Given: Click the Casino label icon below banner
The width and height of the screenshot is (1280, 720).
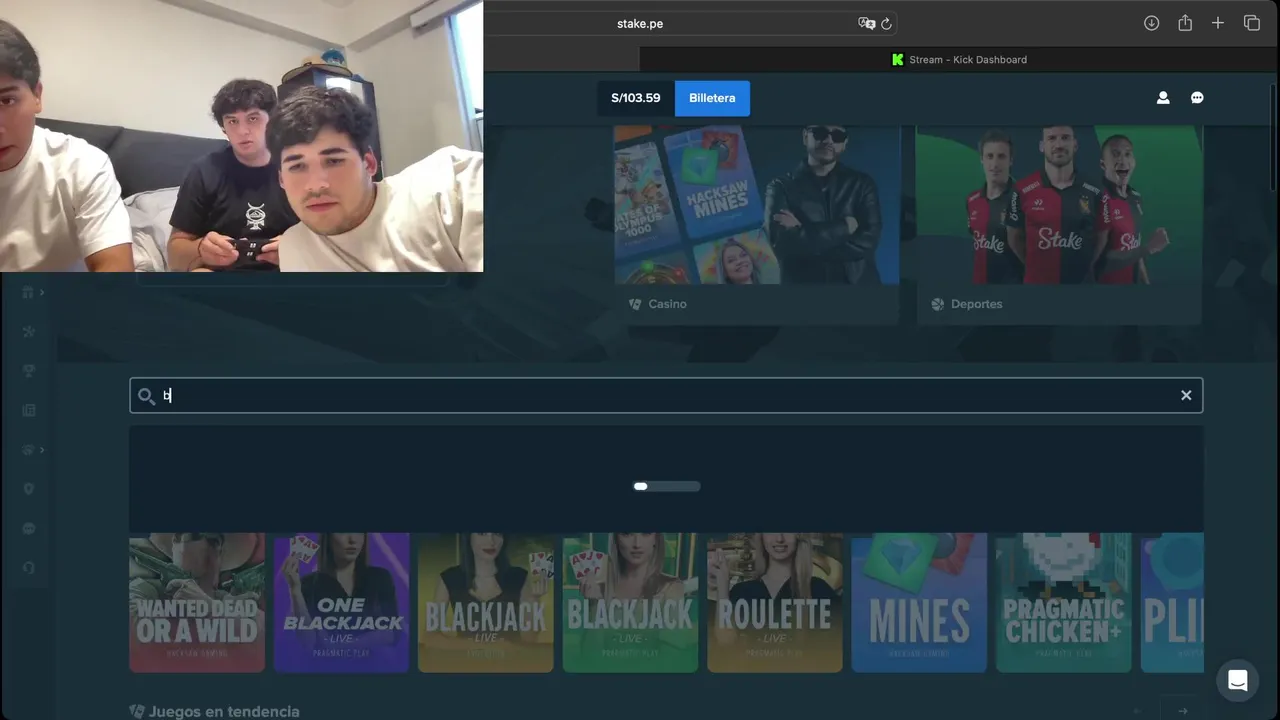Looking at the screenshot, I should (x=634, y=304).
